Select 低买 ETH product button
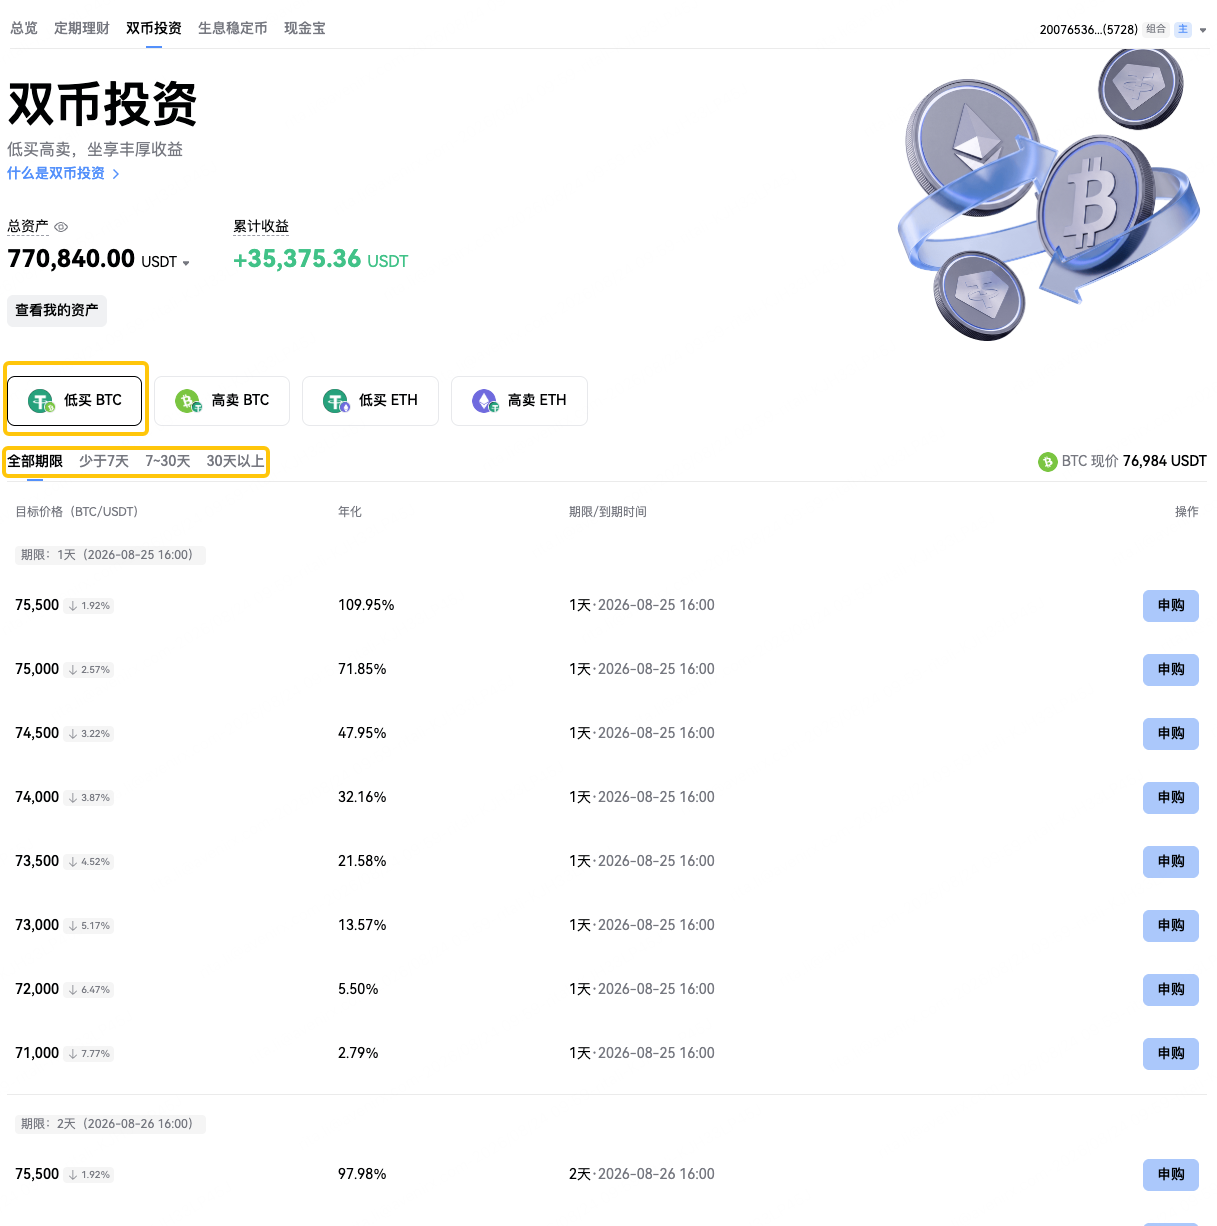 click(x=370, y=400)
